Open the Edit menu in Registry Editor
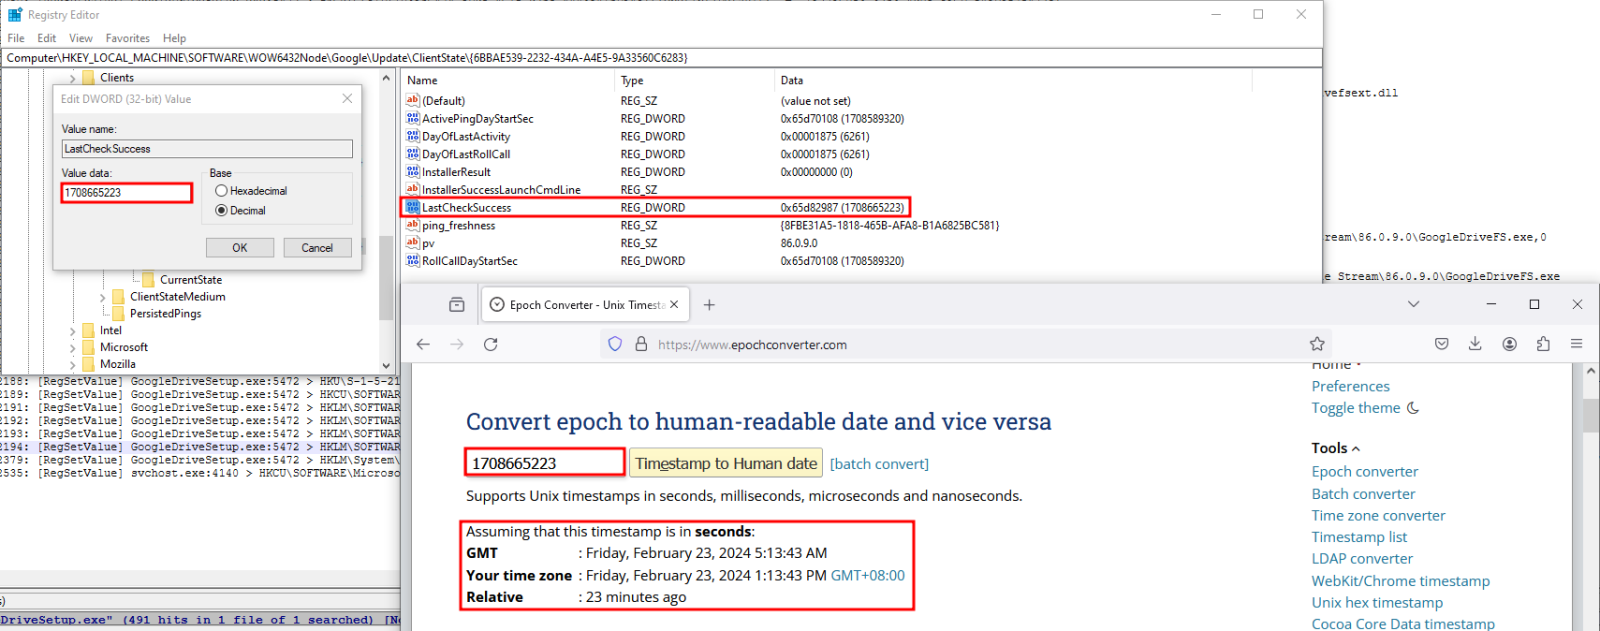1600x631 pixels. tap(47, 38)
